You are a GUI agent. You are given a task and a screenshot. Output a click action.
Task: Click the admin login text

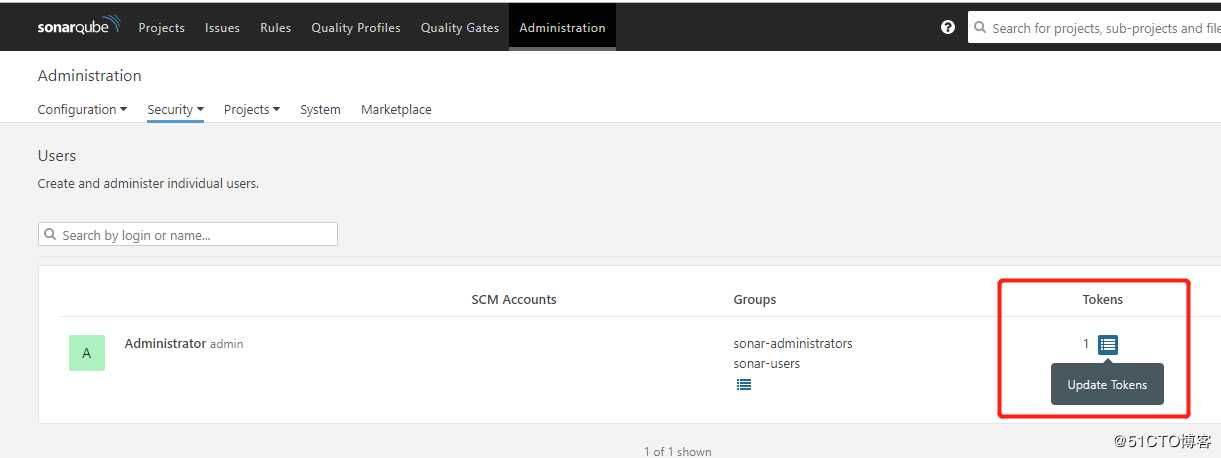pos(226,343)
